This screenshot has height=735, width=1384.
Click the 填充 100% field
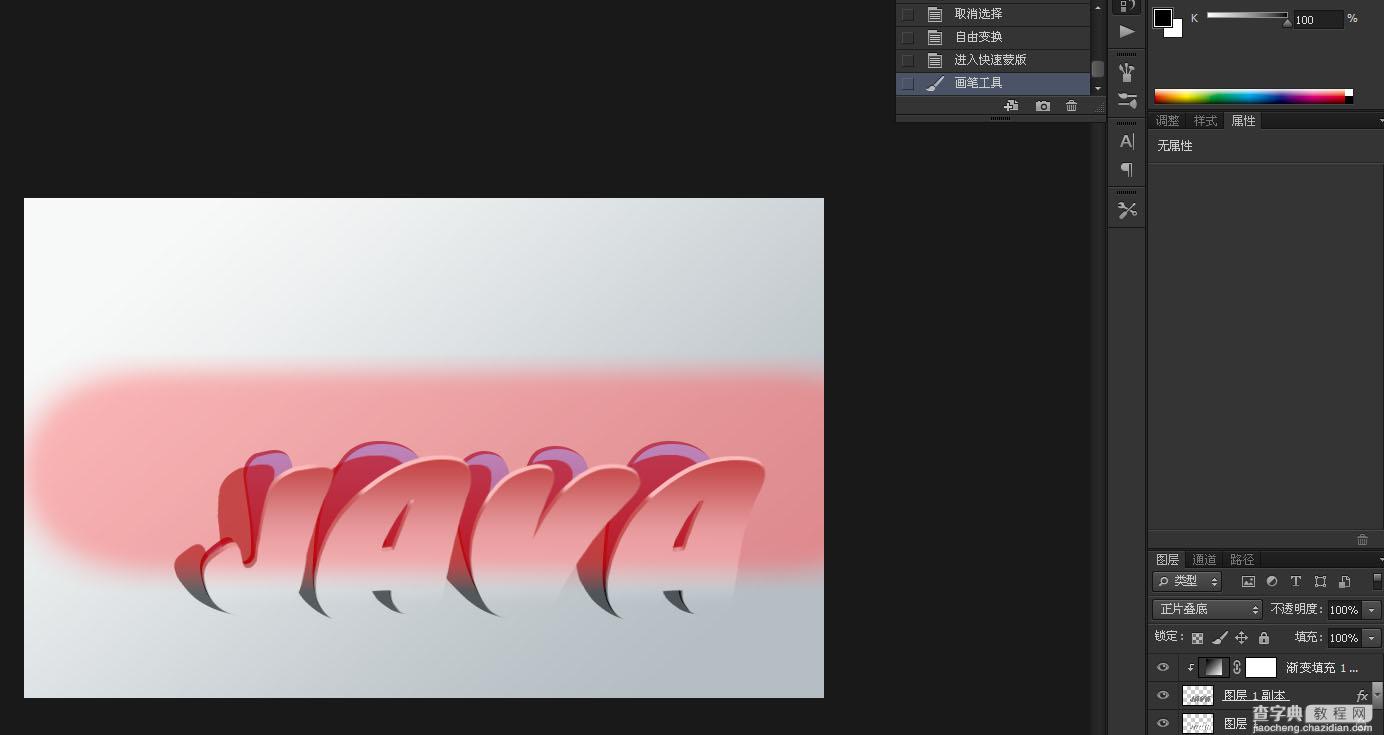point(1344,638)
